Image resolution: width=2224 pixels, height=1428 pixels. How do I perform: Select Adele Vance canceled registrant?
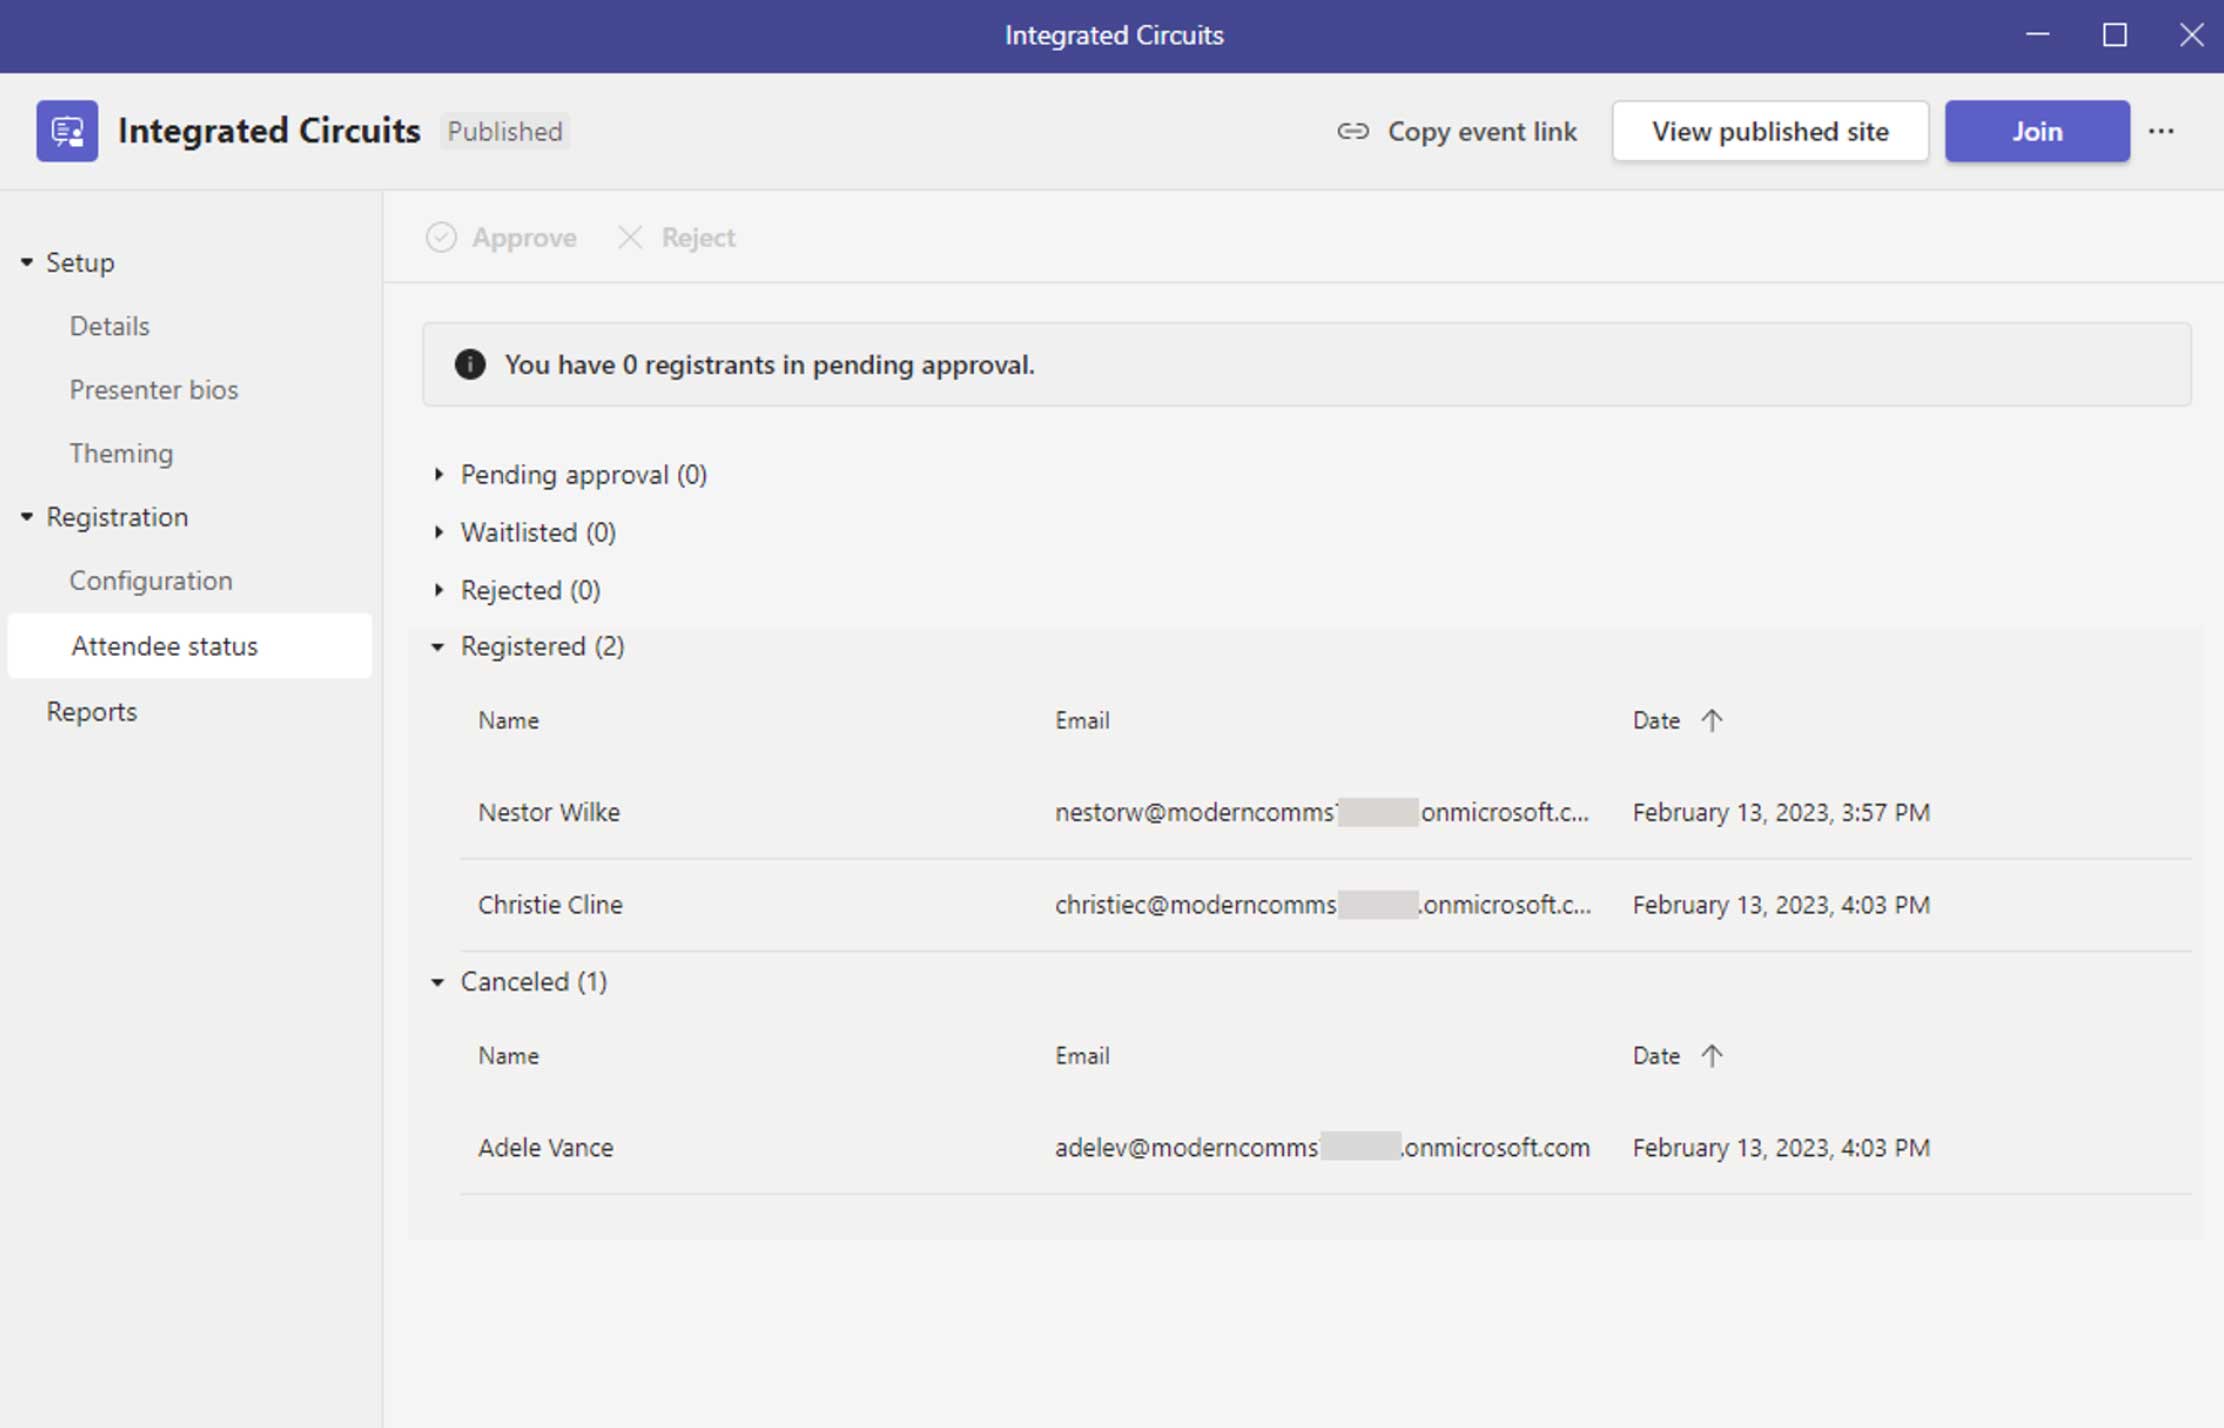click(x=545, y=1146)
